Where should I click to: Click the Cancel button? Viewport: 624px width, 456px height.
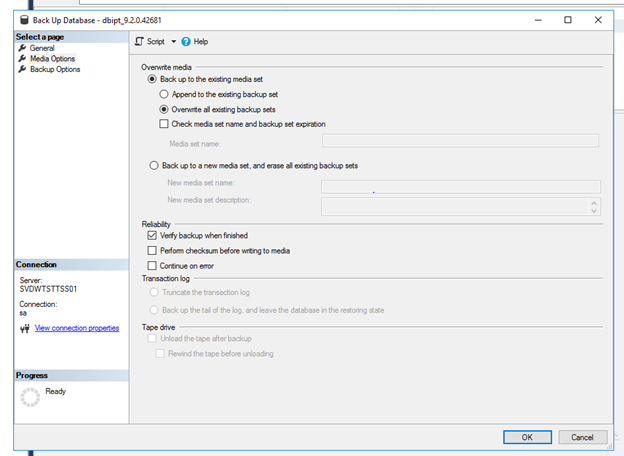tap(583, 437)
